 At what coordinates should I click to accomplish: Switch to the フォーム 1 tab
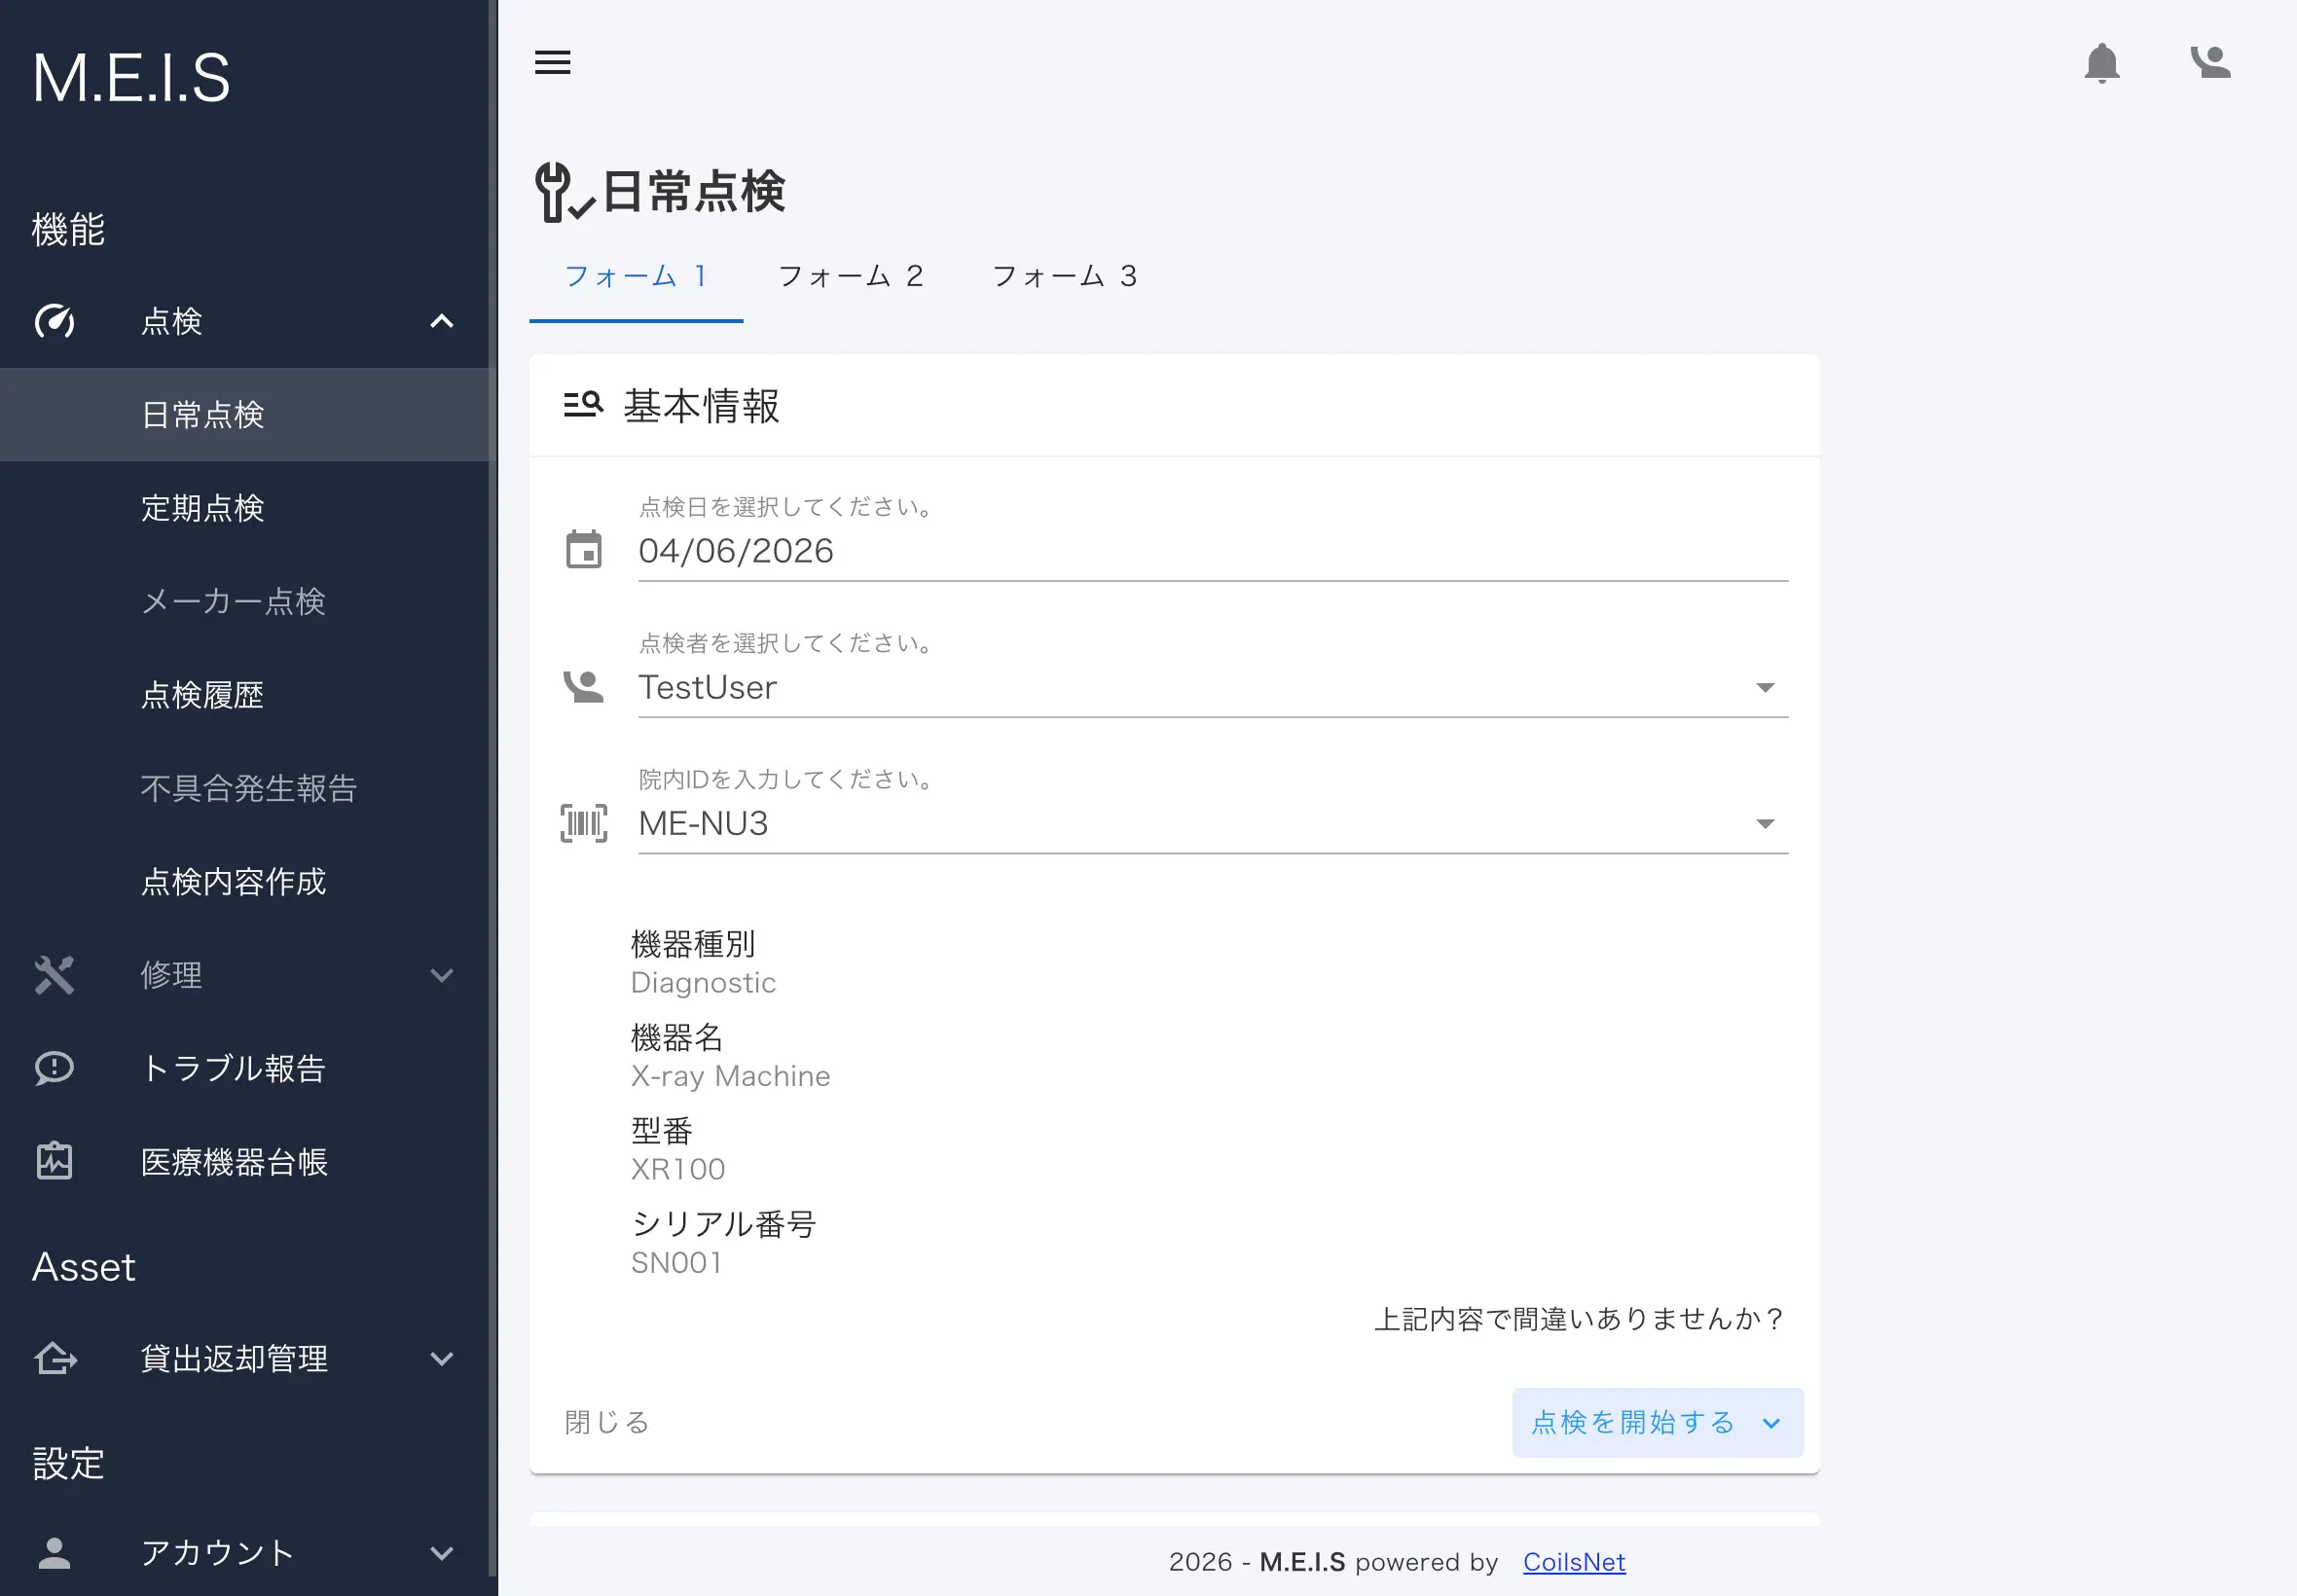(636, 277)
